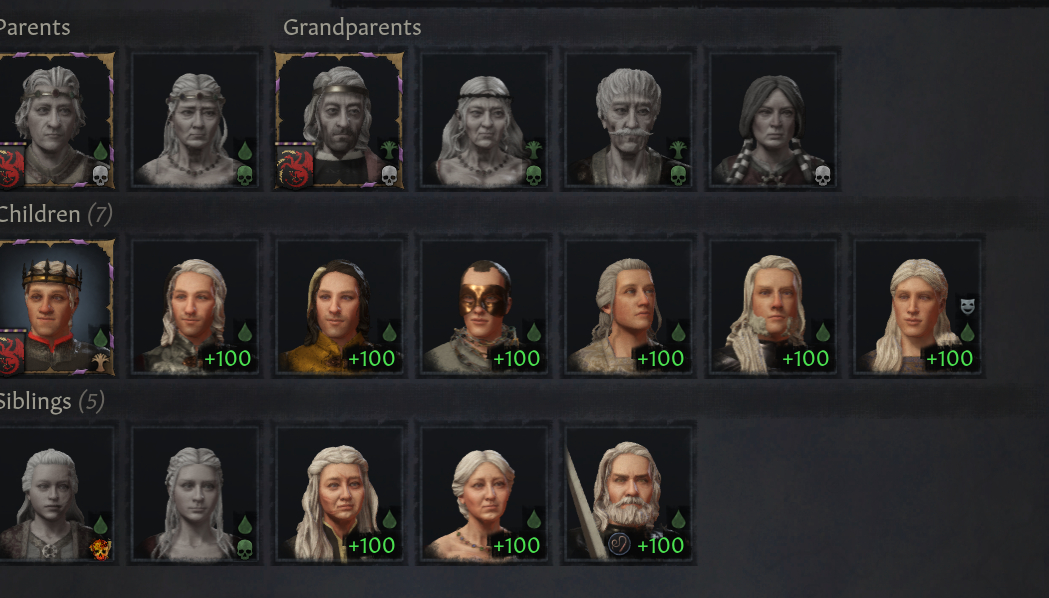Open the crowned child's character portrait
The width and height of the screenshot is (1049, 598).
56,306
